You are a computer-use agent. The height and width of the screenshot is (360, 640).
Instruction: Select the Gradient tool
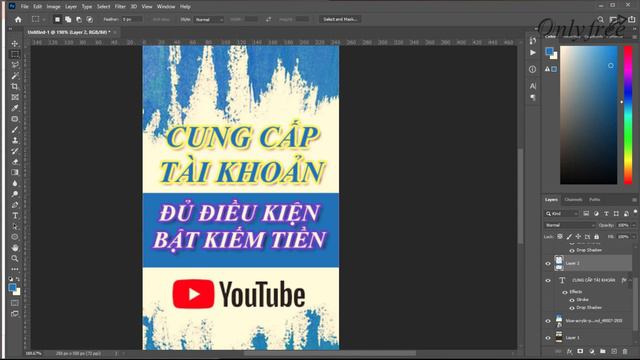(15, 172)
